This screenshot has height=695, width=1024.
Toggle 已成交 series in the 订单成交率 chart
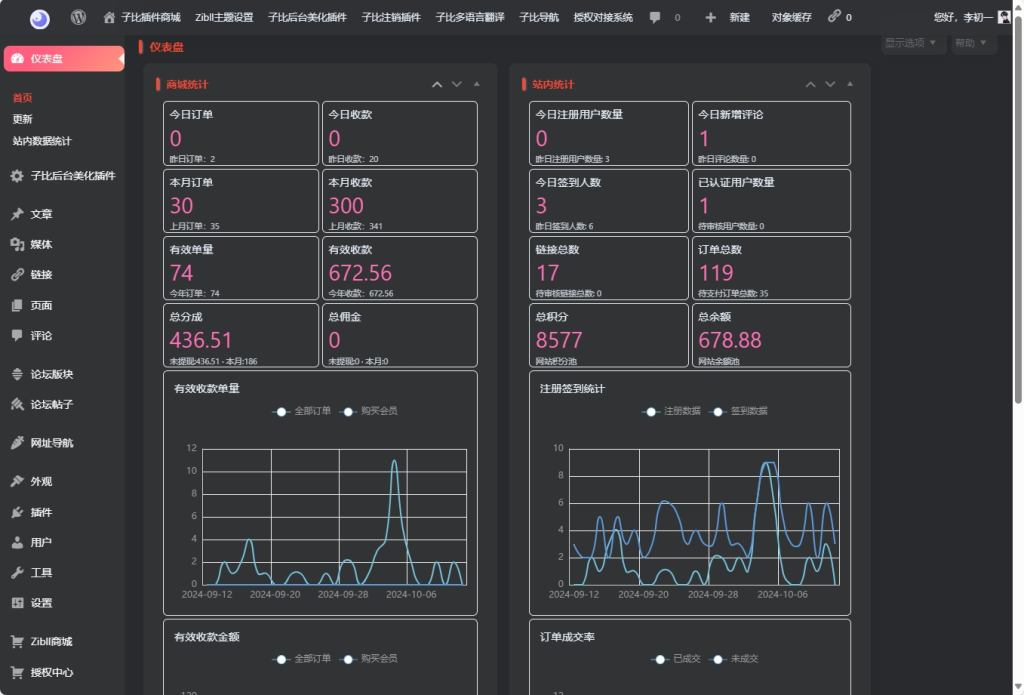(677, 659)
